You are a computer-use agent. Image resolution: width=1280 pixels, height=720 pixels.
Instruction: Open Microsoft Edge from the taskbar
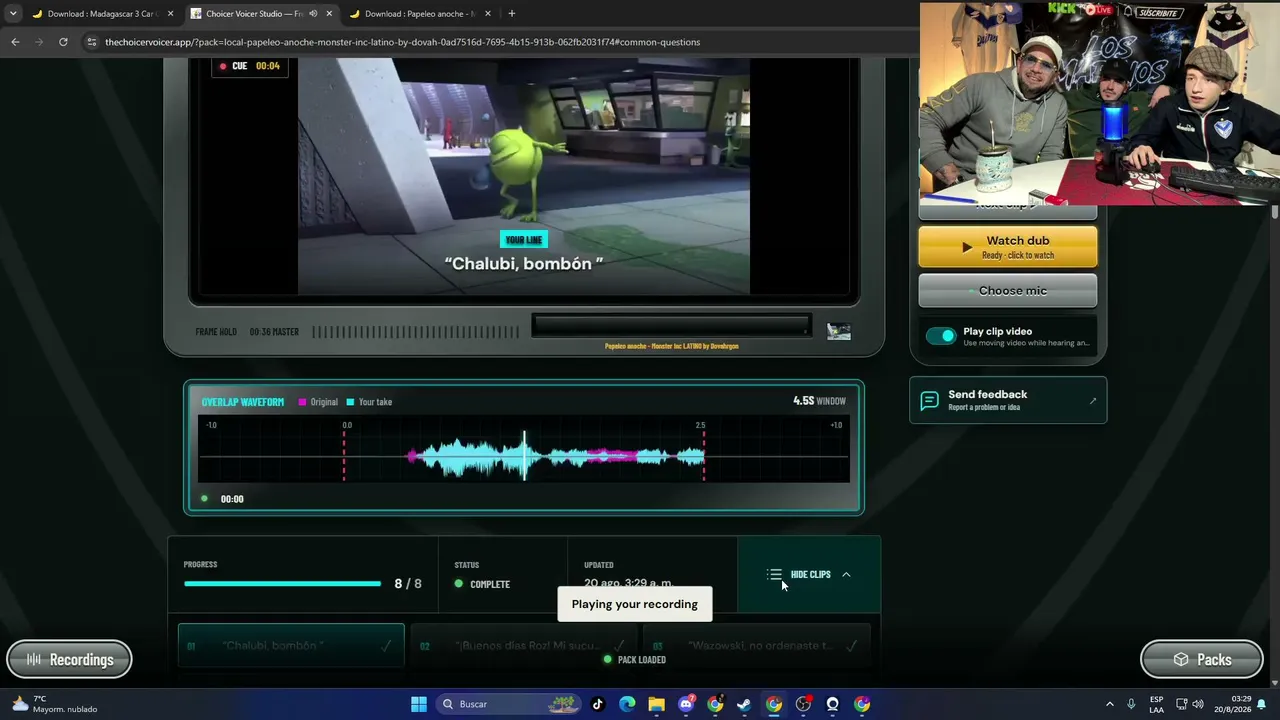coord(627,704)
